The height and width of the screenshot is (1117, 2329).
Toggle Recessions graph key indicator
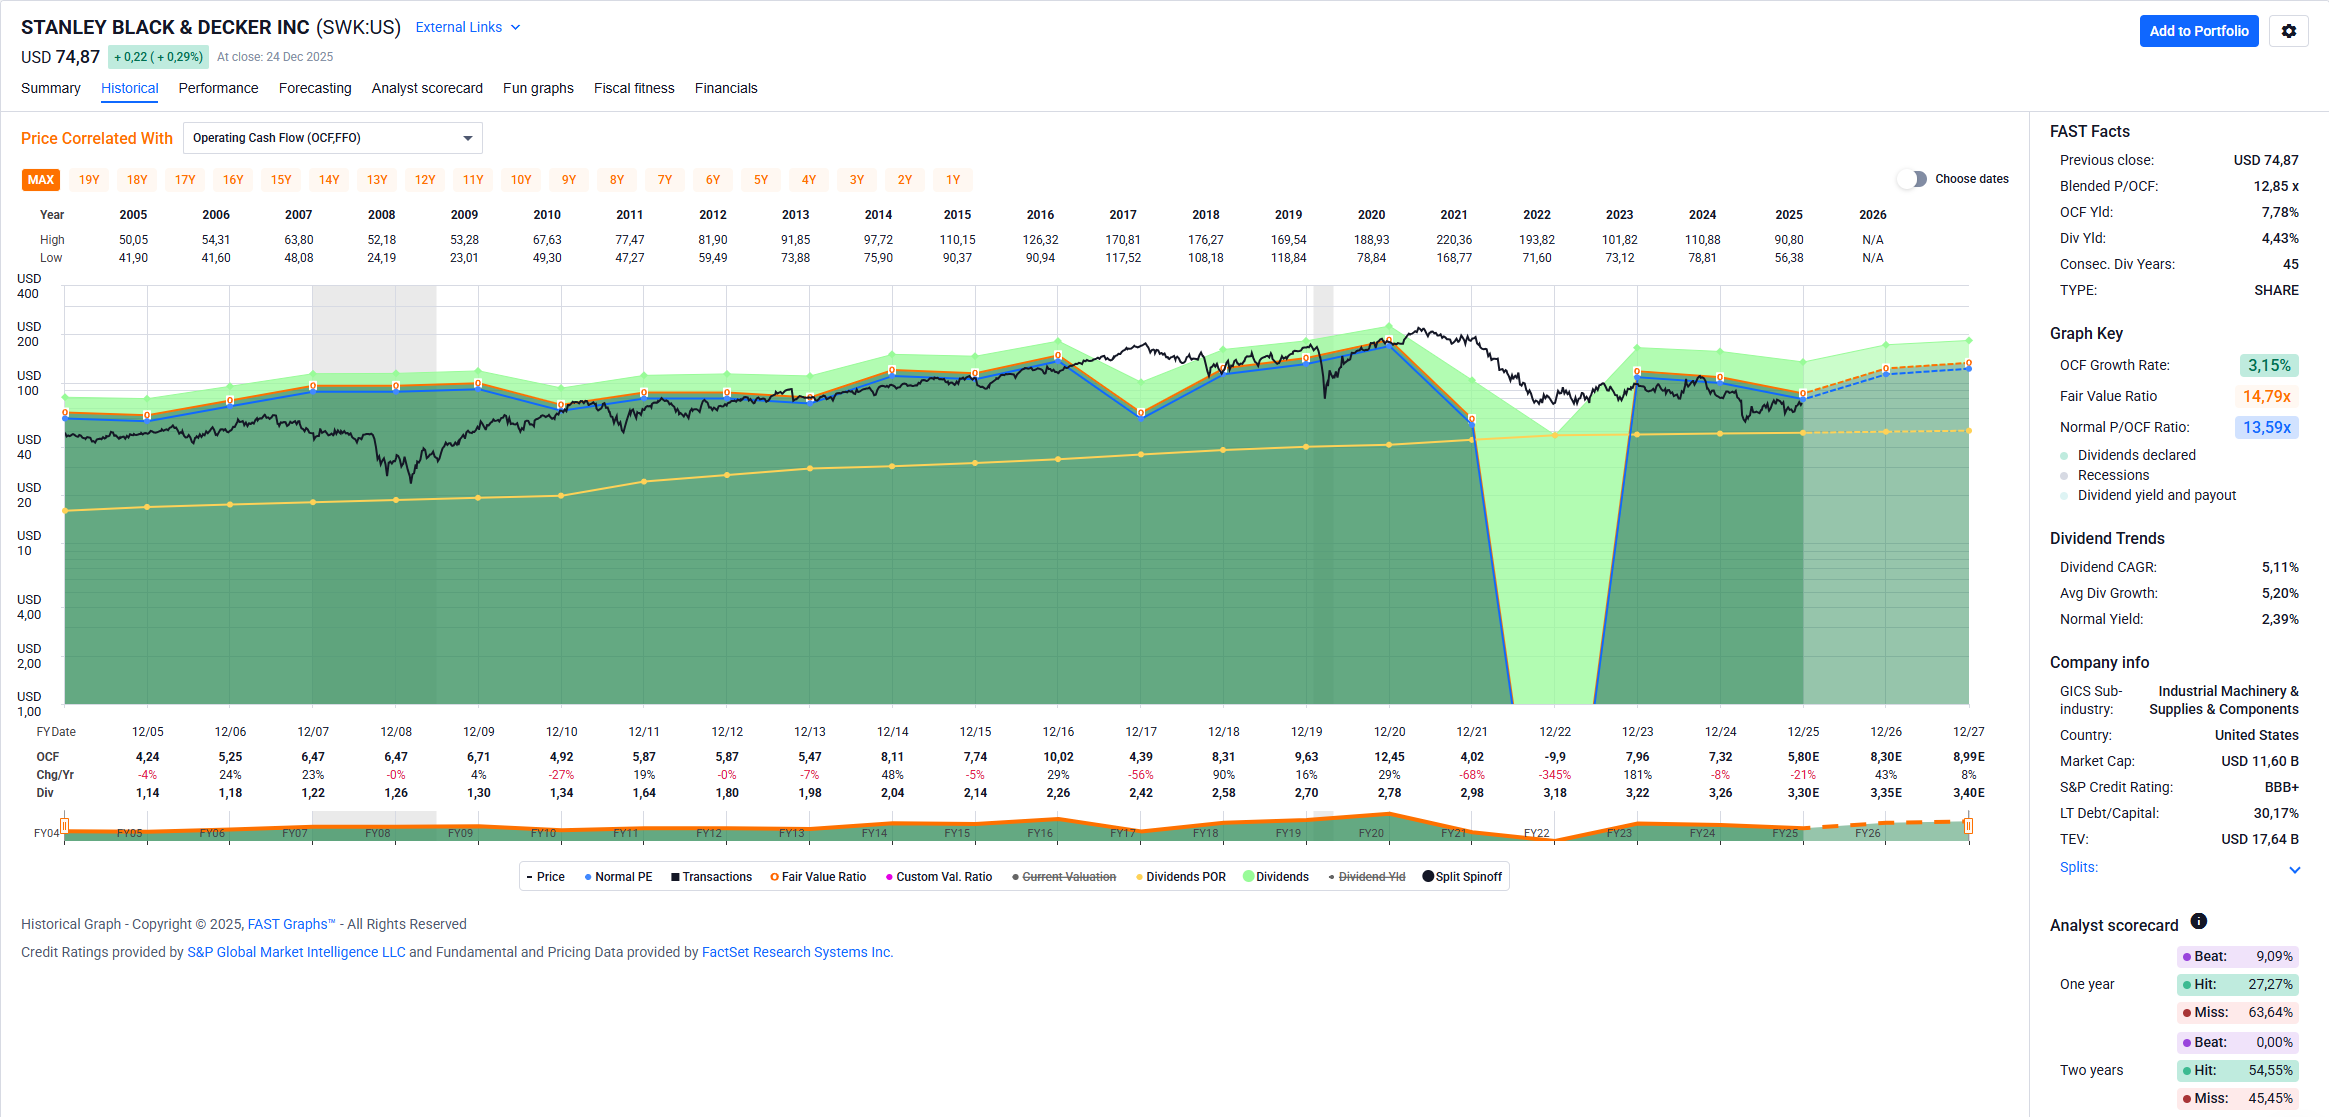(x=2064, y=476)
